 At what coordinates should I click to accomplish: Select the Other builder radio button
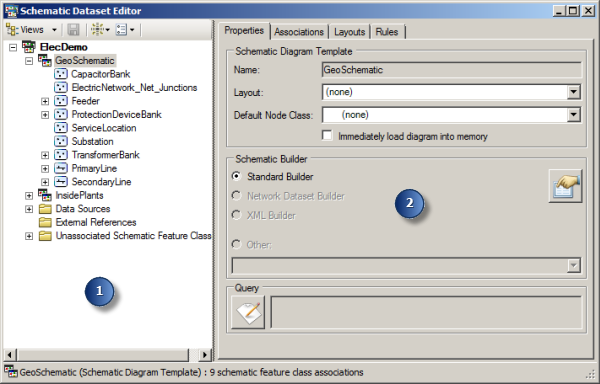(237, 244)
